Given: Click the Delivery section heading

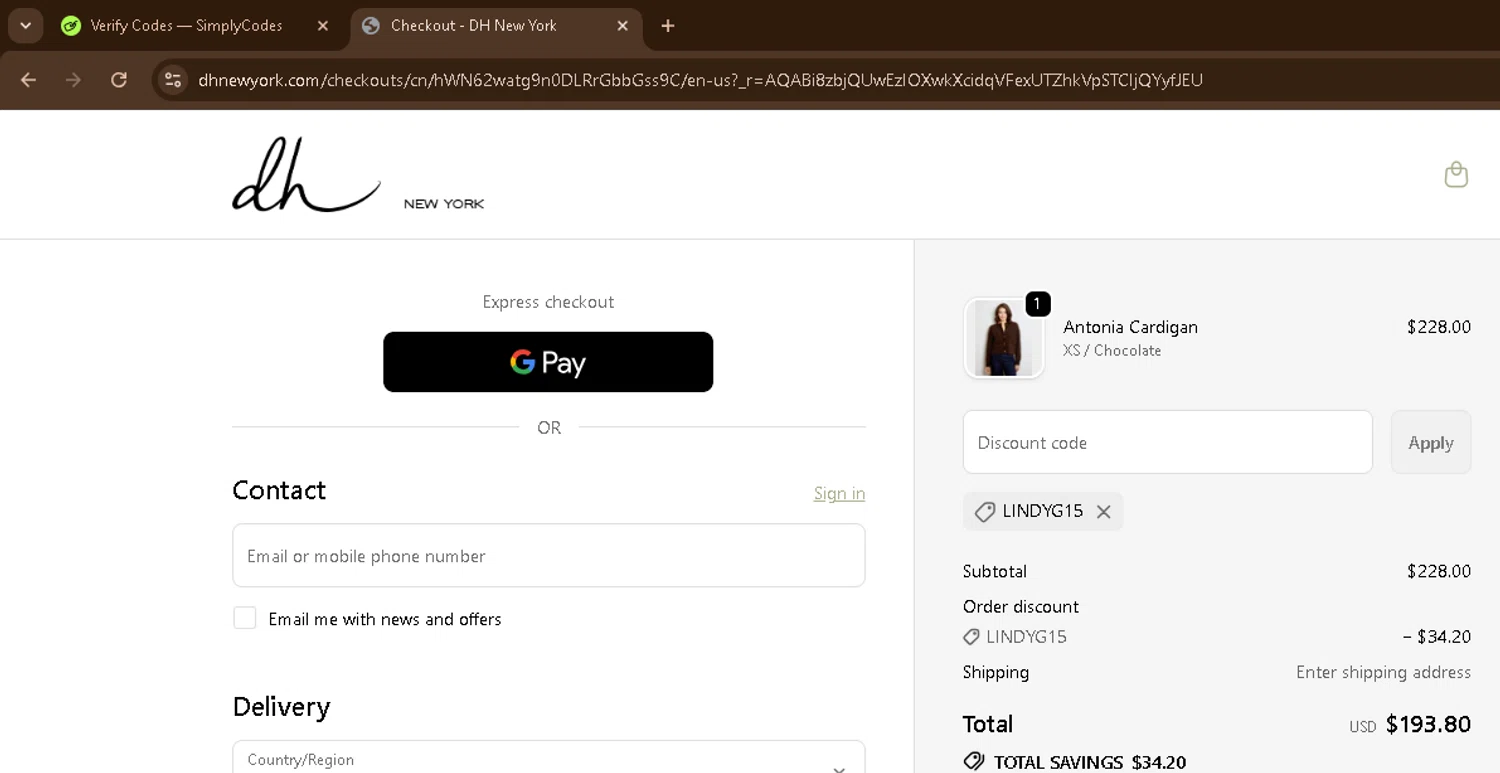Looking at the screenshot, I should [281, 706].
